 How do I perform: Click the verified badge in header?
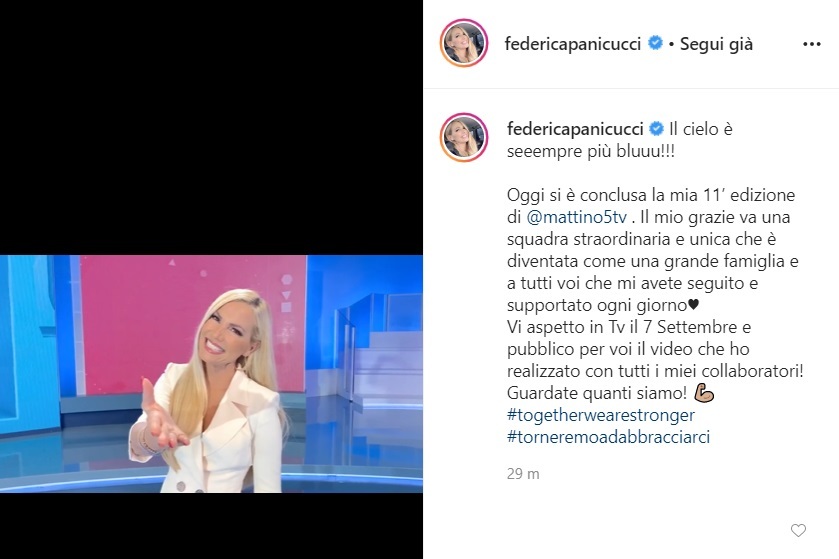tap(655, 43)
